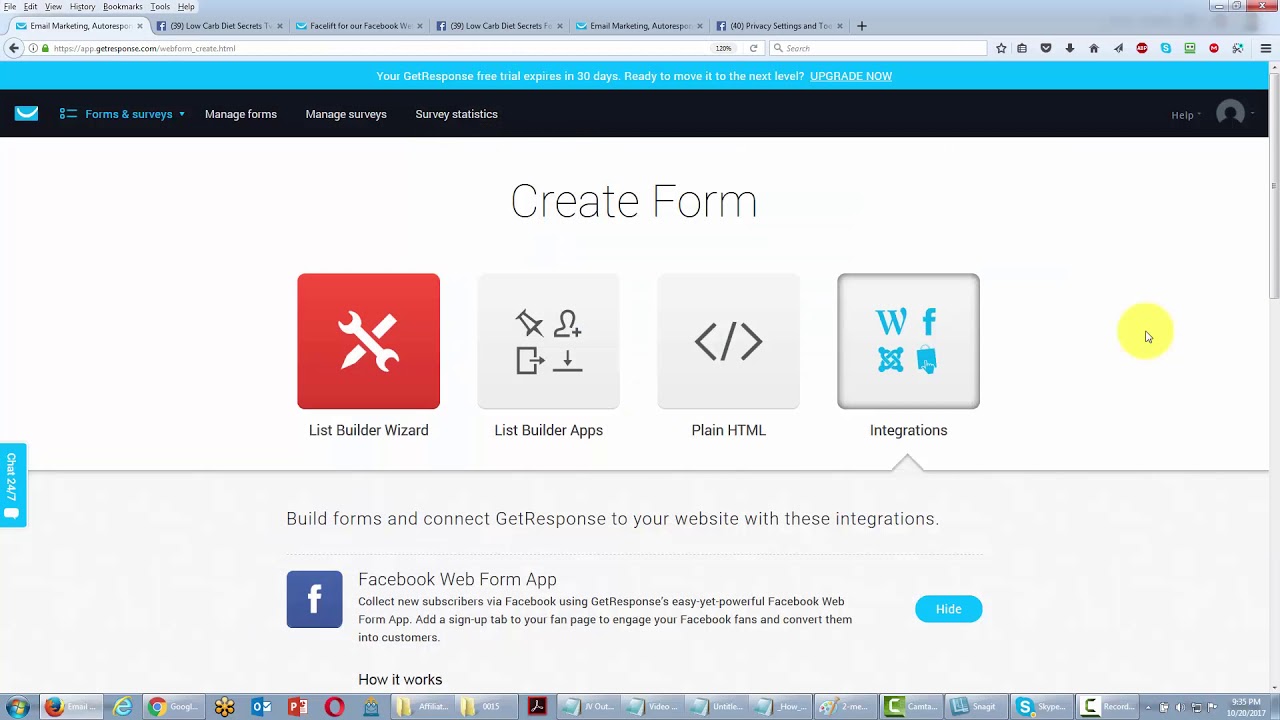1280x720 pixels.
Task: Bookmark this page with the star icon
Action: [1001, 48]
